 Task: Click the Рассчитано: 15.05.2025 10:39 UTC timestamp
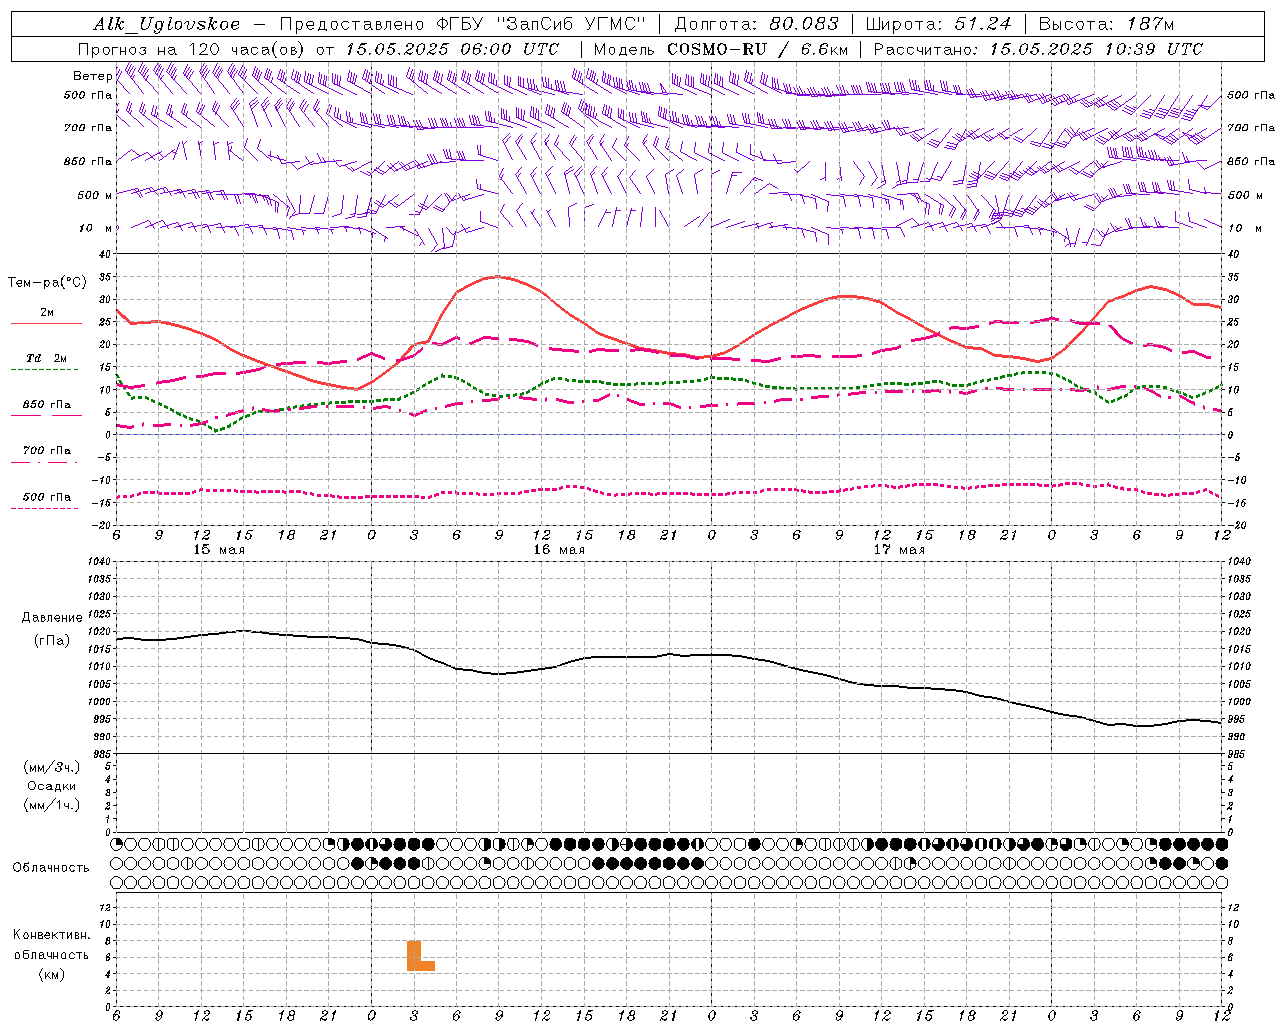pyautogui.click(x=1038, y=49)
